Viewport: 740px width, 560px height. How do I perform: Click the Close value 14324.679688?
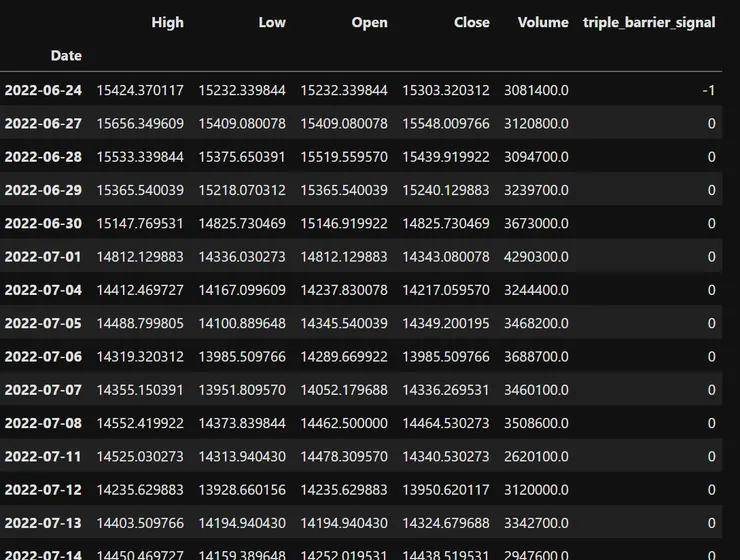tap(446, 523)
